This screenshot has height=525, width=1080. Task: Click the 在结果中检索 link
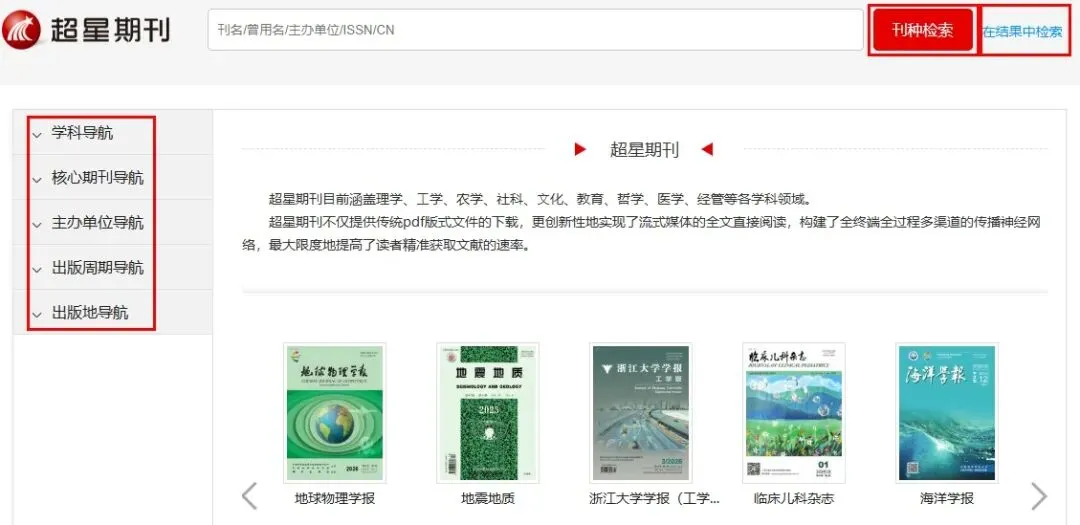coord(1022,31)
